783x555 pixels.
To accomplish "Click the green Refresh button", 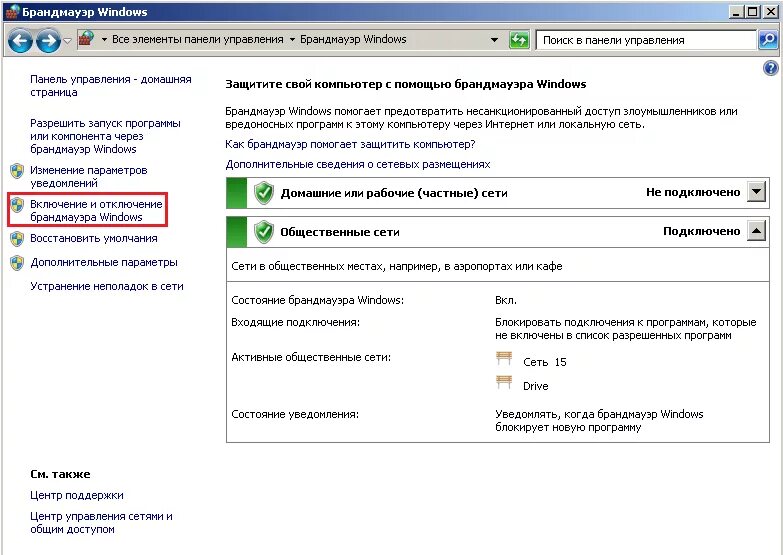I will coord(519,40).
